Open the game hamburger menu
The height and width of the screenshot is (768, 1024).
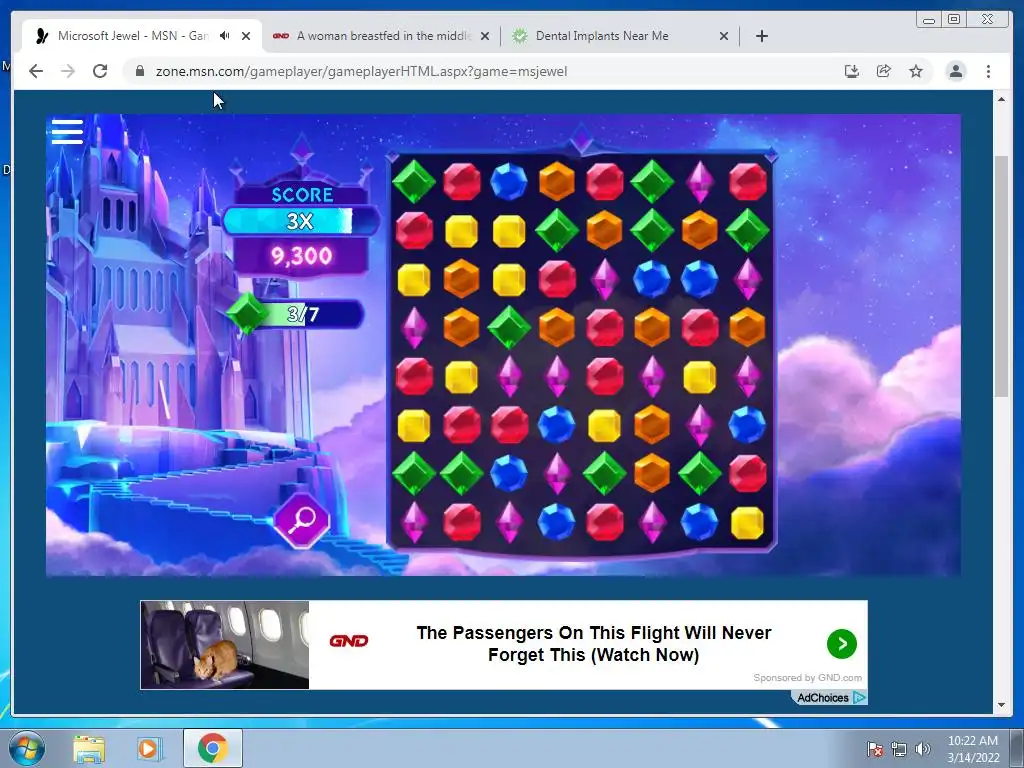point(67,131)
